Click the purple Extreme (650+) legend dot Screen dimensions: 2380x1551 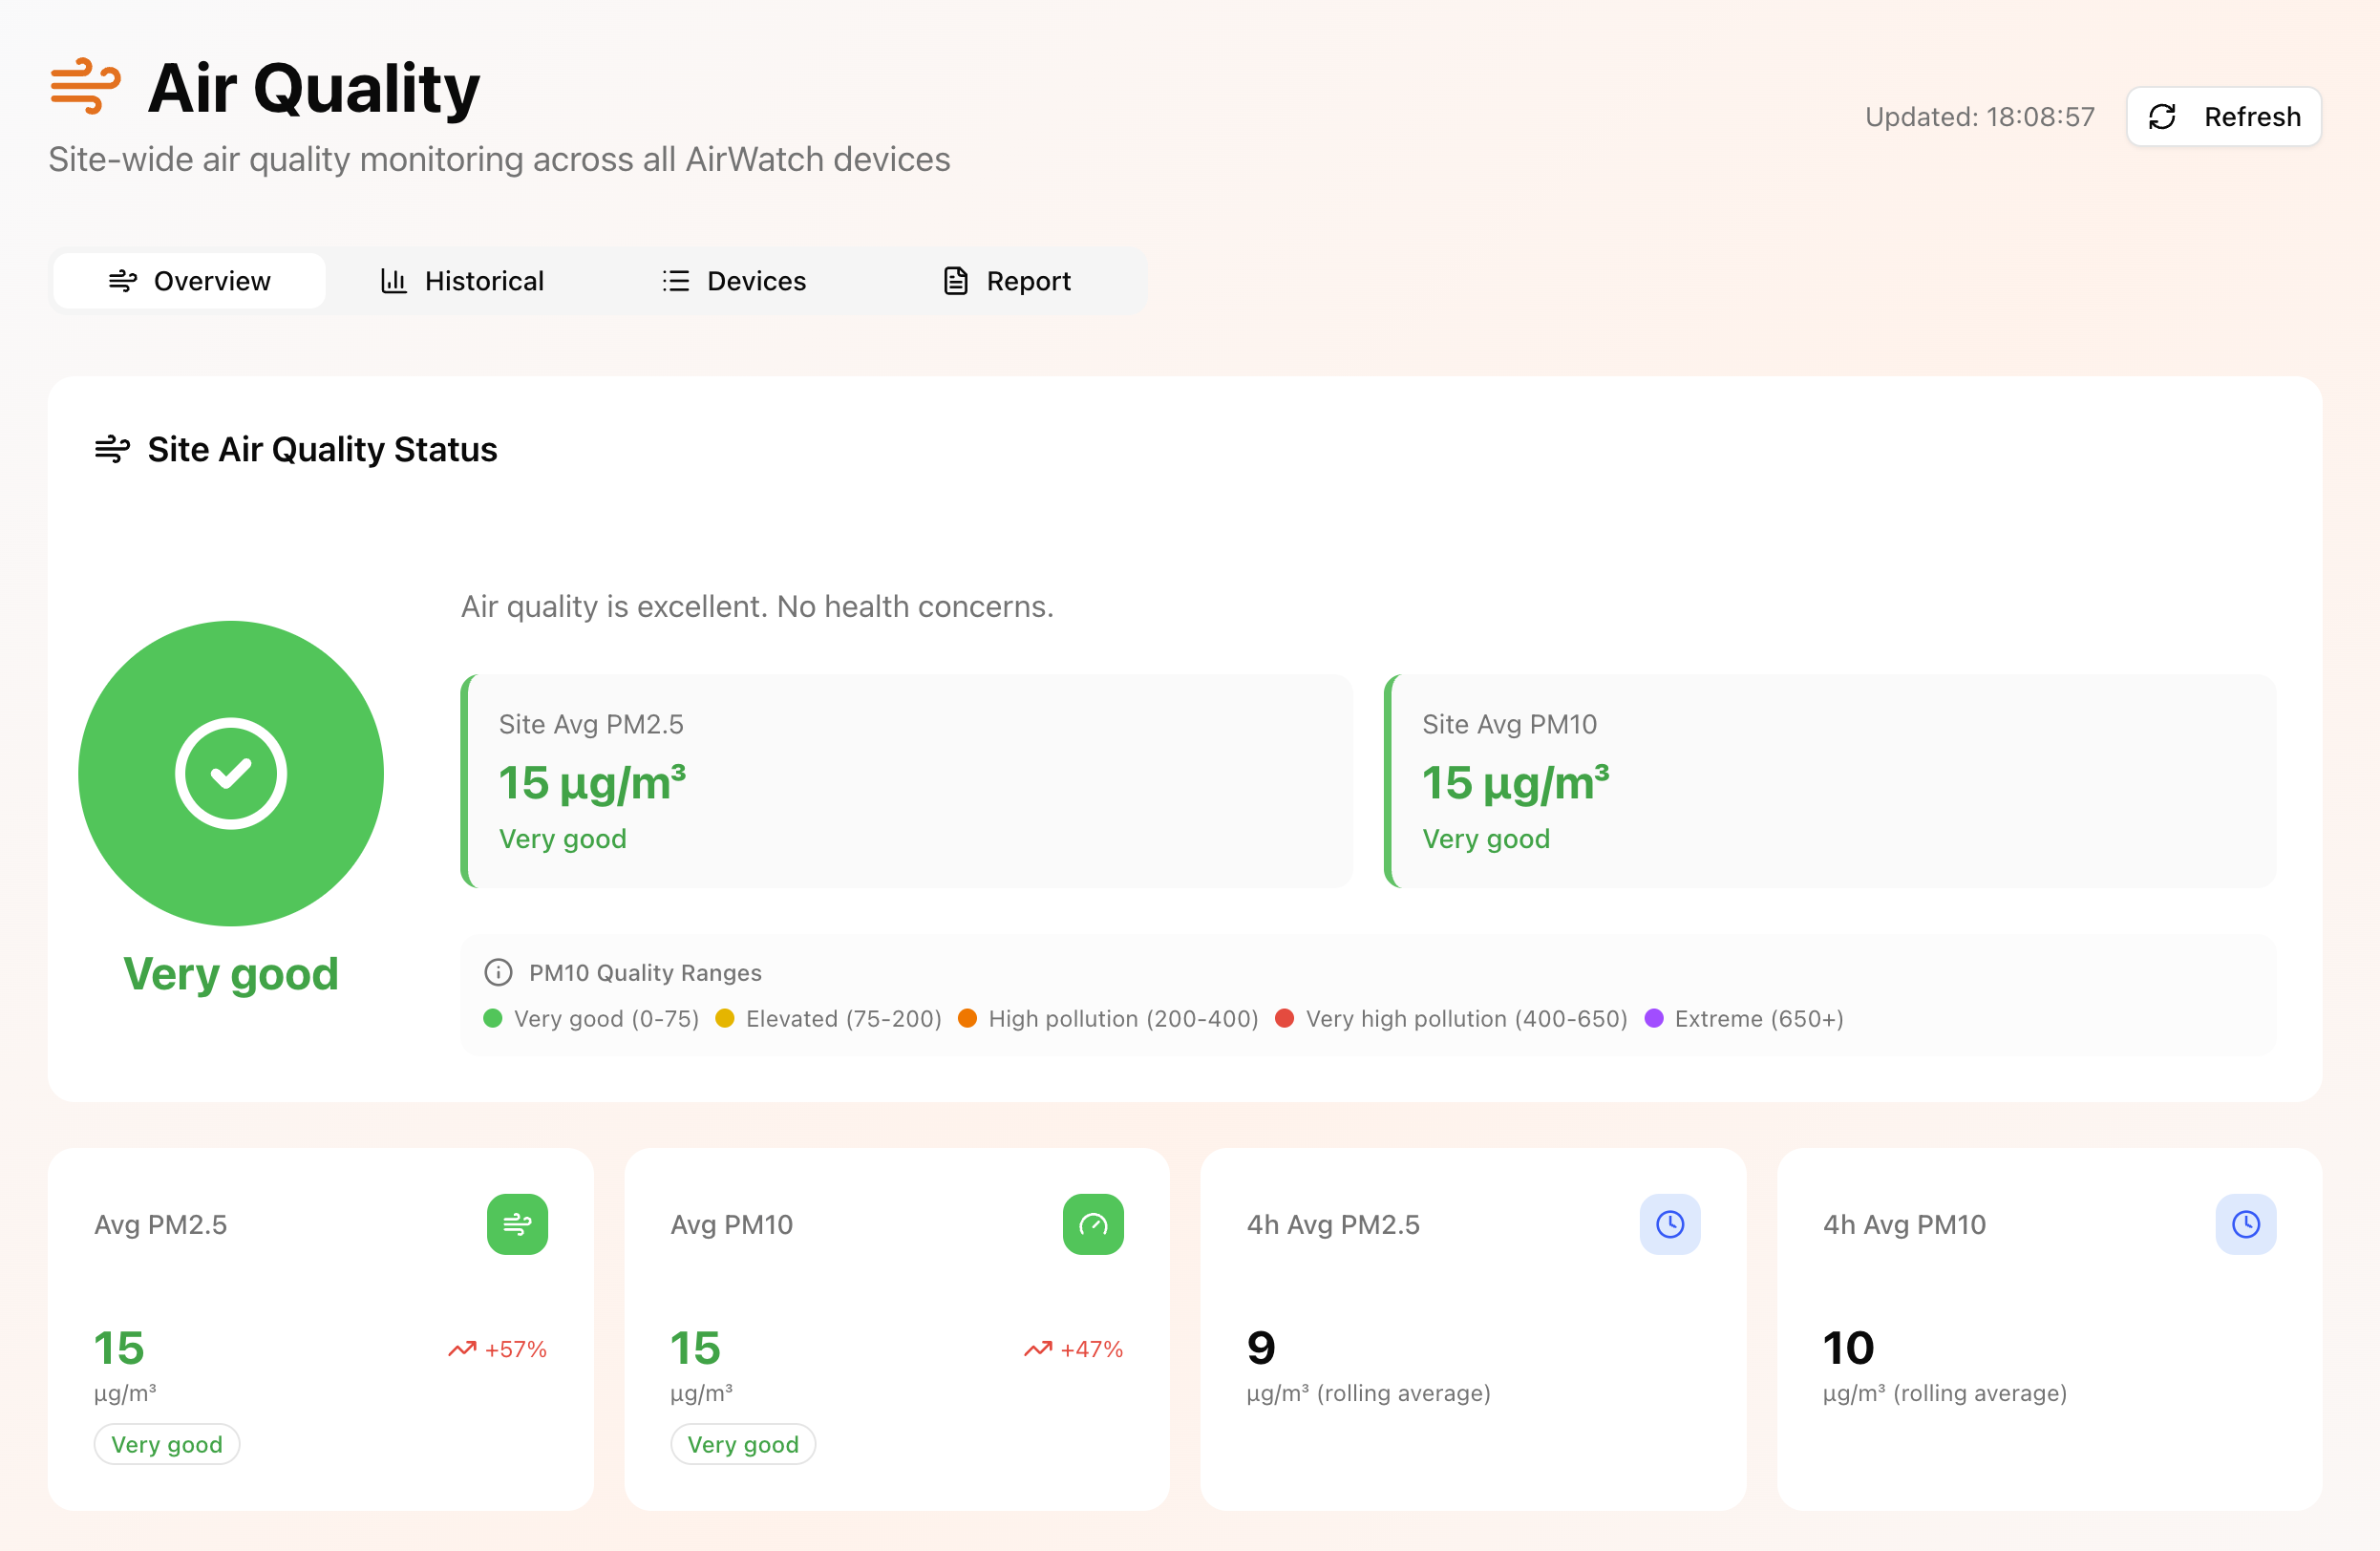[1654, 1018]
